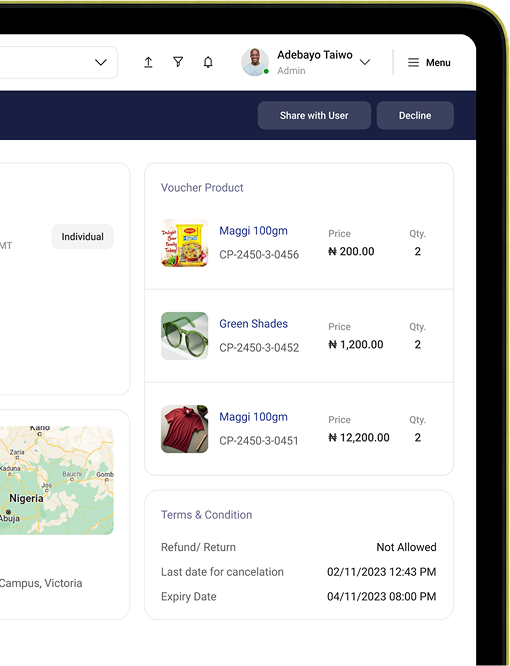
Task: Click the 04/11/2023 08:00 PM expiry date
Action: 381,596
